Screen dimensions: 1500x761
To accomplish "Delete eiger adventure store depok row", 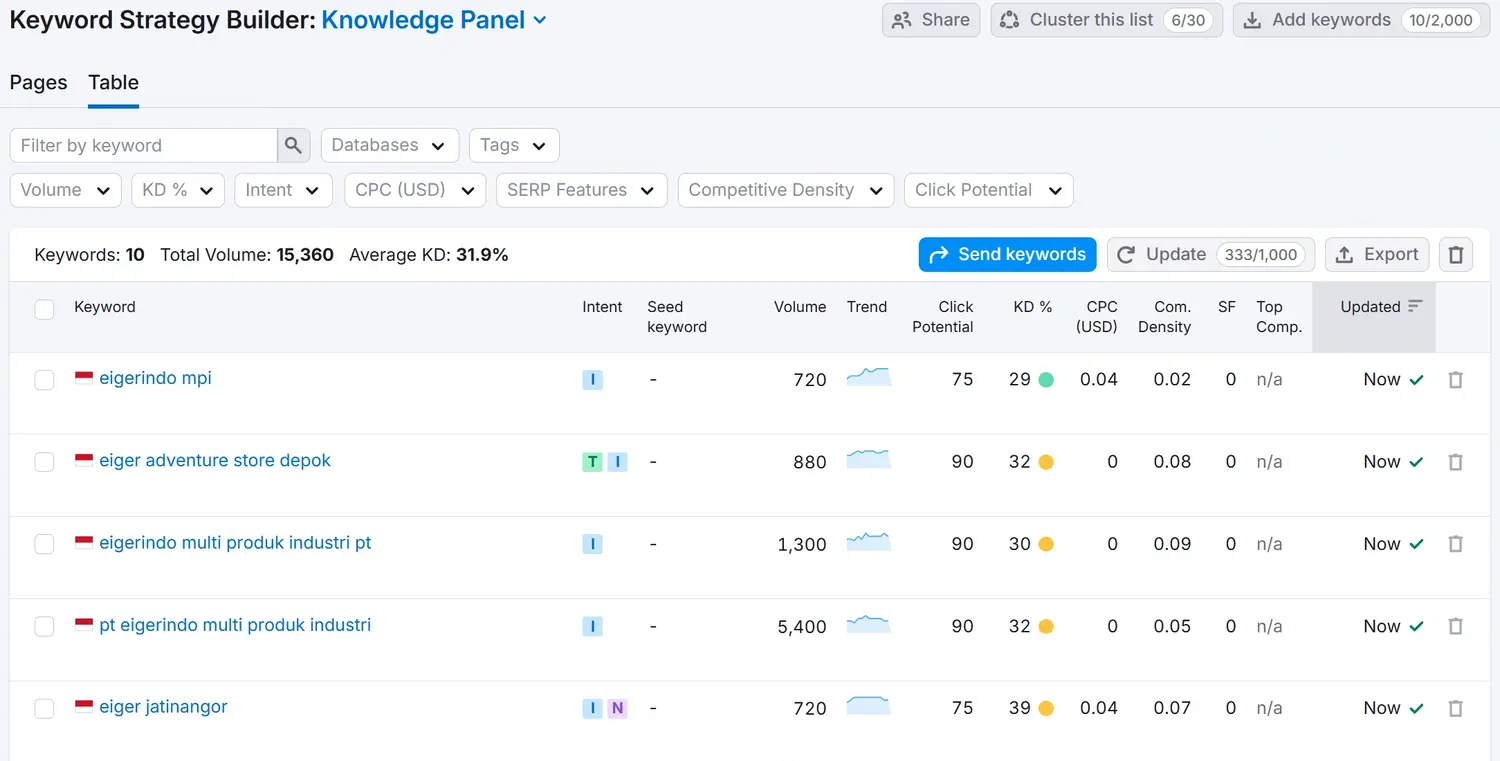I will (x=1456, y=462).
